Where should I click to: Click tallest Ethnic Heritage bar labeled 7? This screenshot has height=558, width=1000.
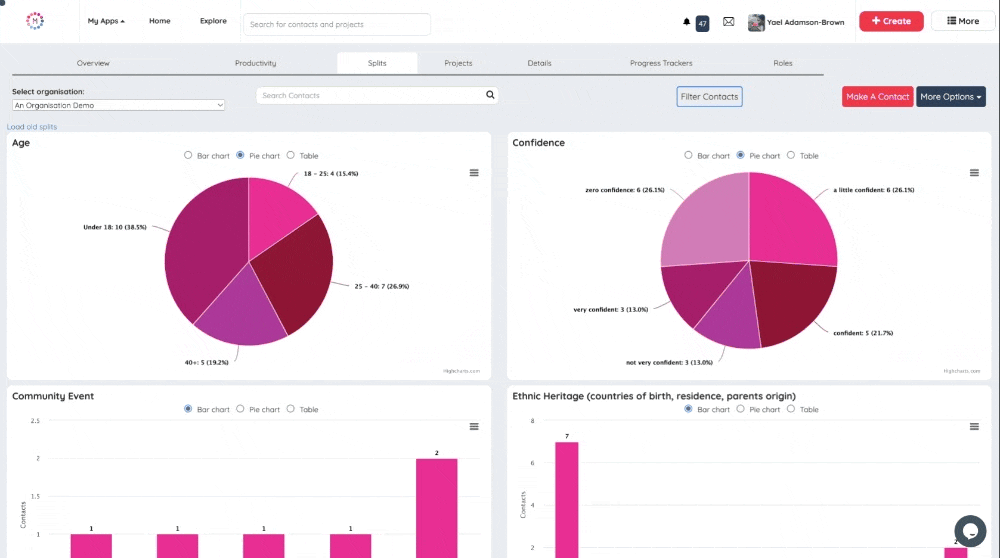pyautogui.click(x=566, y=500)
